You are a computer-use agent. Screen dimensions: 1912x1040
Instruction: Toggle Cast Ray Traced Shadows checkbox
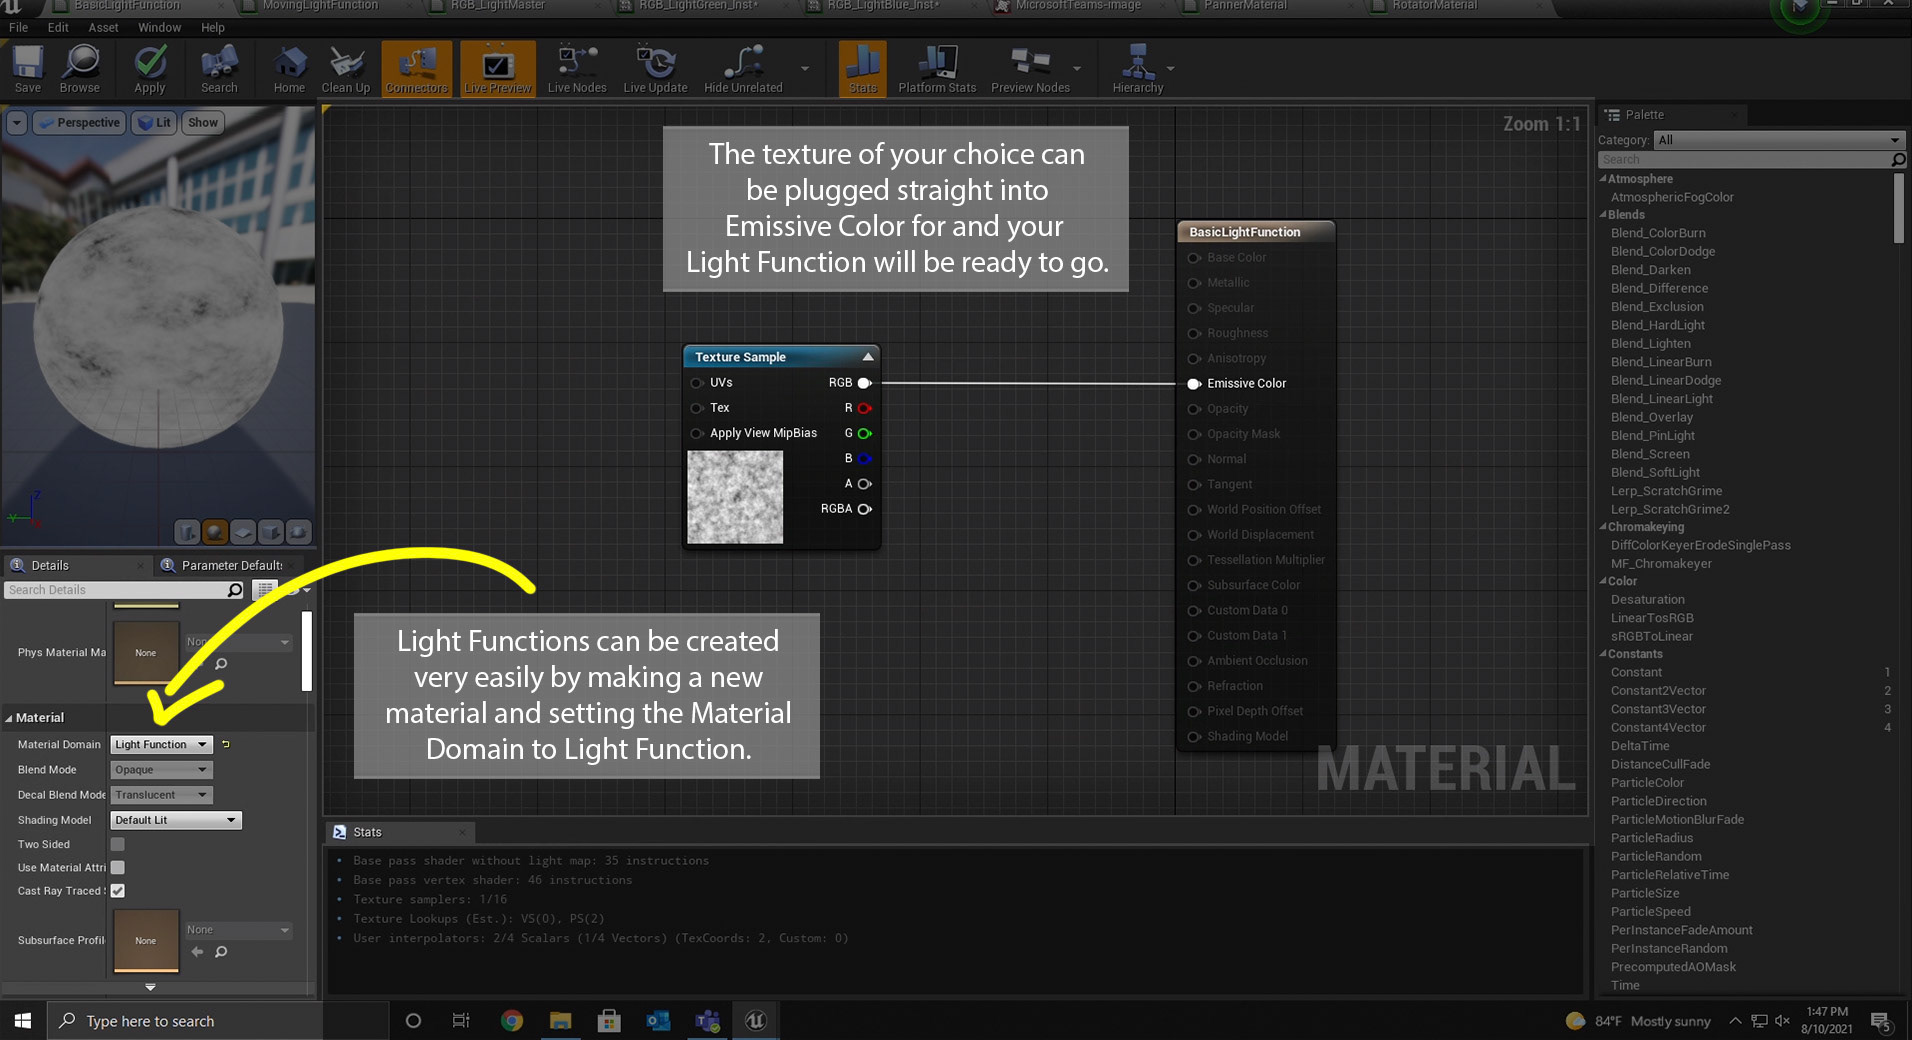pos(118,890)
